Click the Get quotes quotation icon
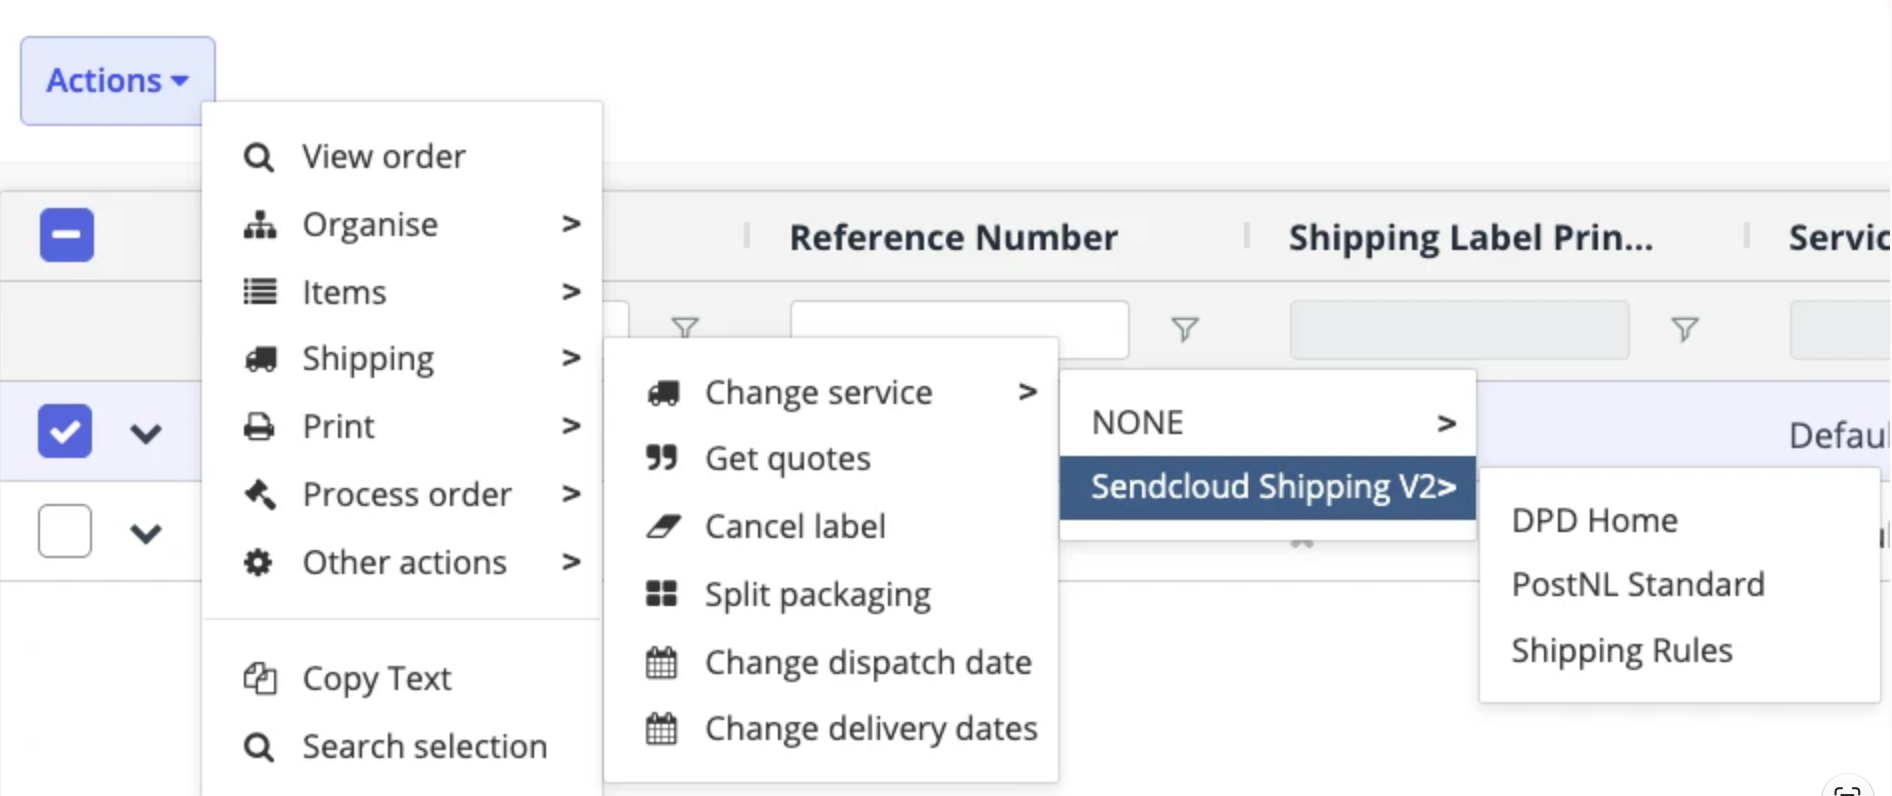The image size is (1892, 796). pos(662,458)
